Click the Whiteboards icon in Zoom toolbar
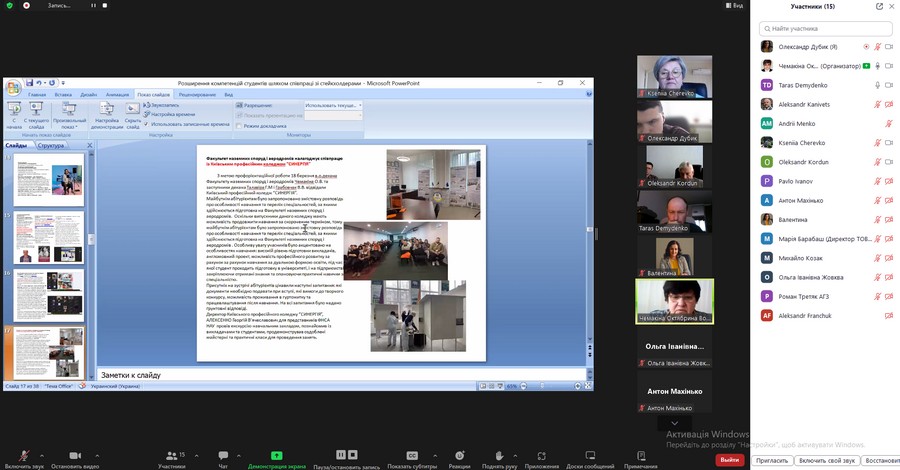This screenshot has width=900, height=470. 589,456
